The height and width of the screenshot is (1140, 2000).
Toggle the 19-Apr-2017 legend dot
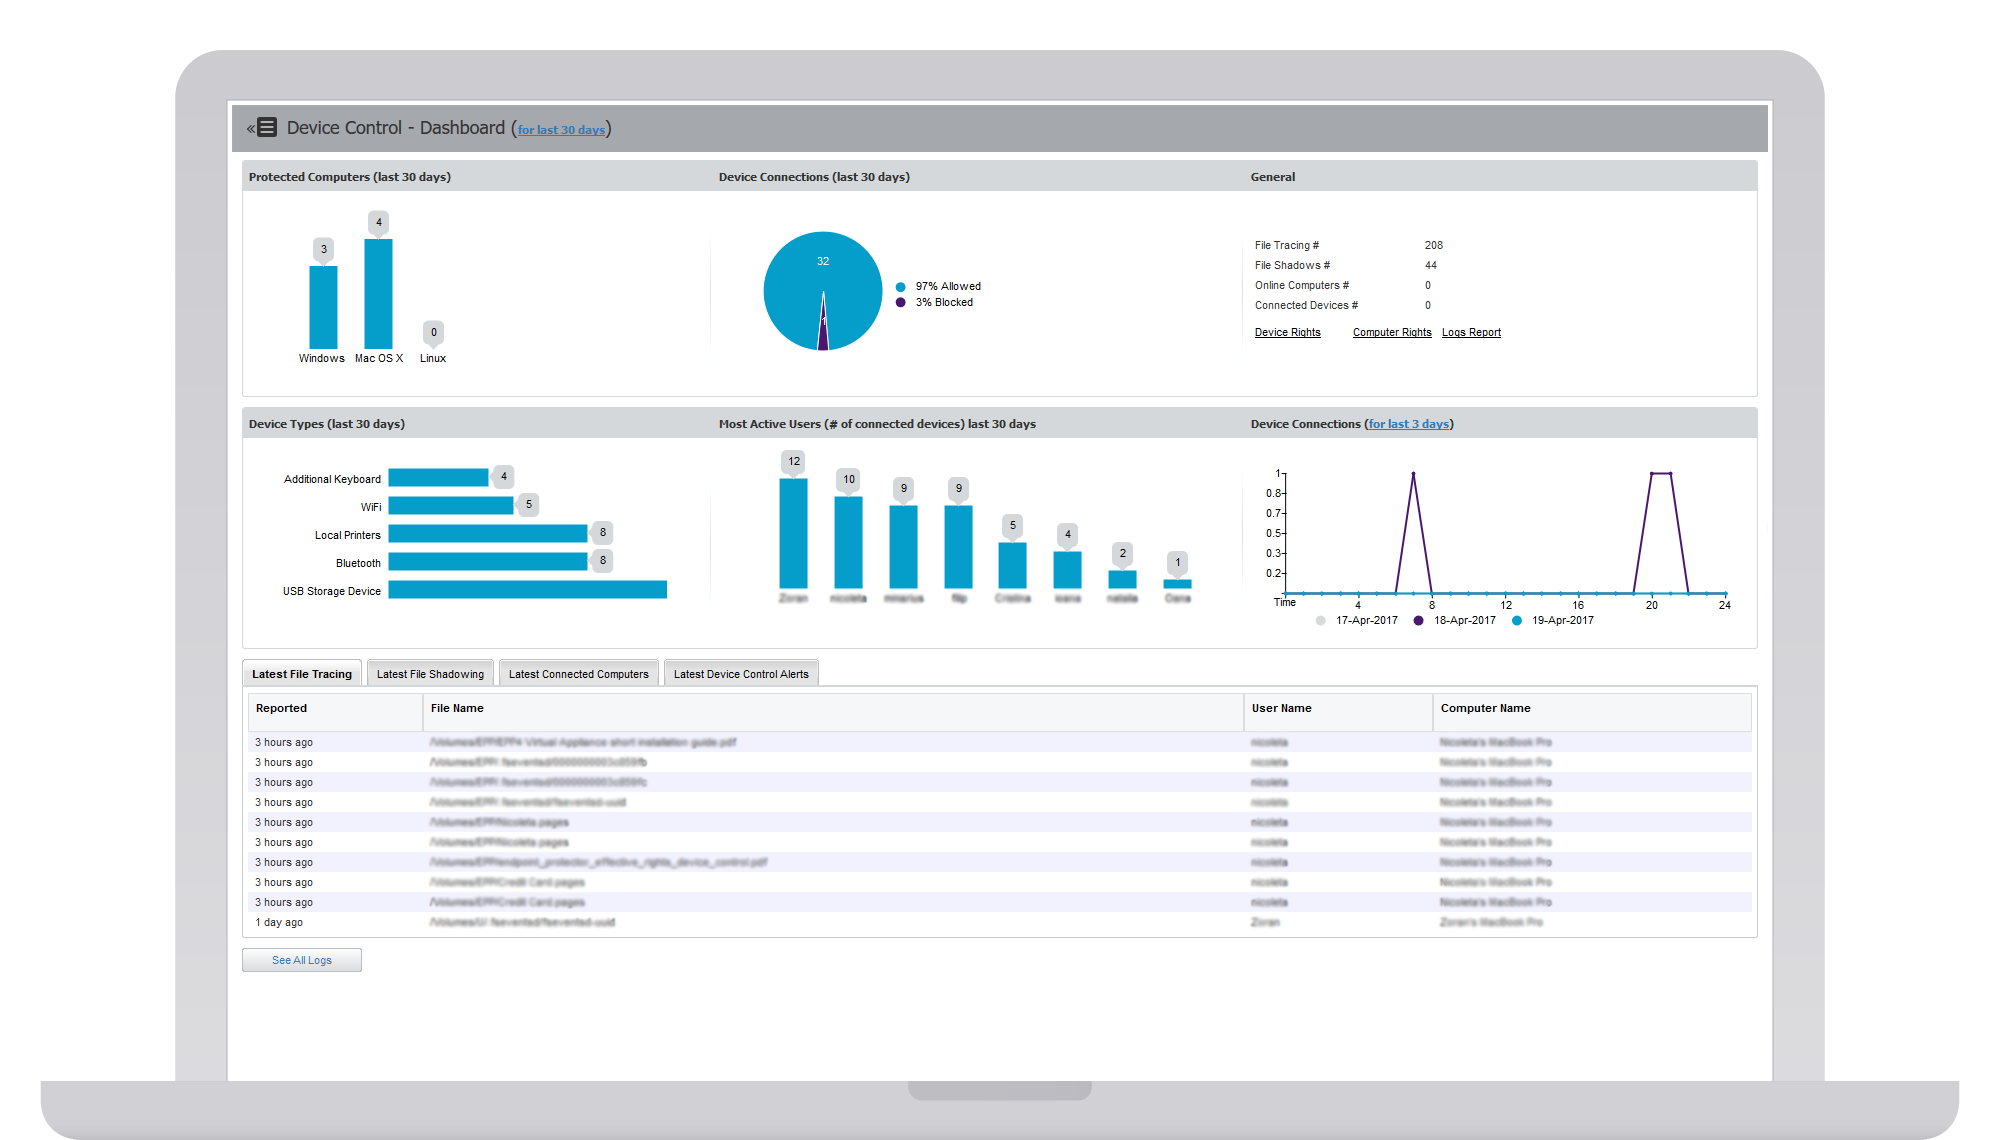1517,621
